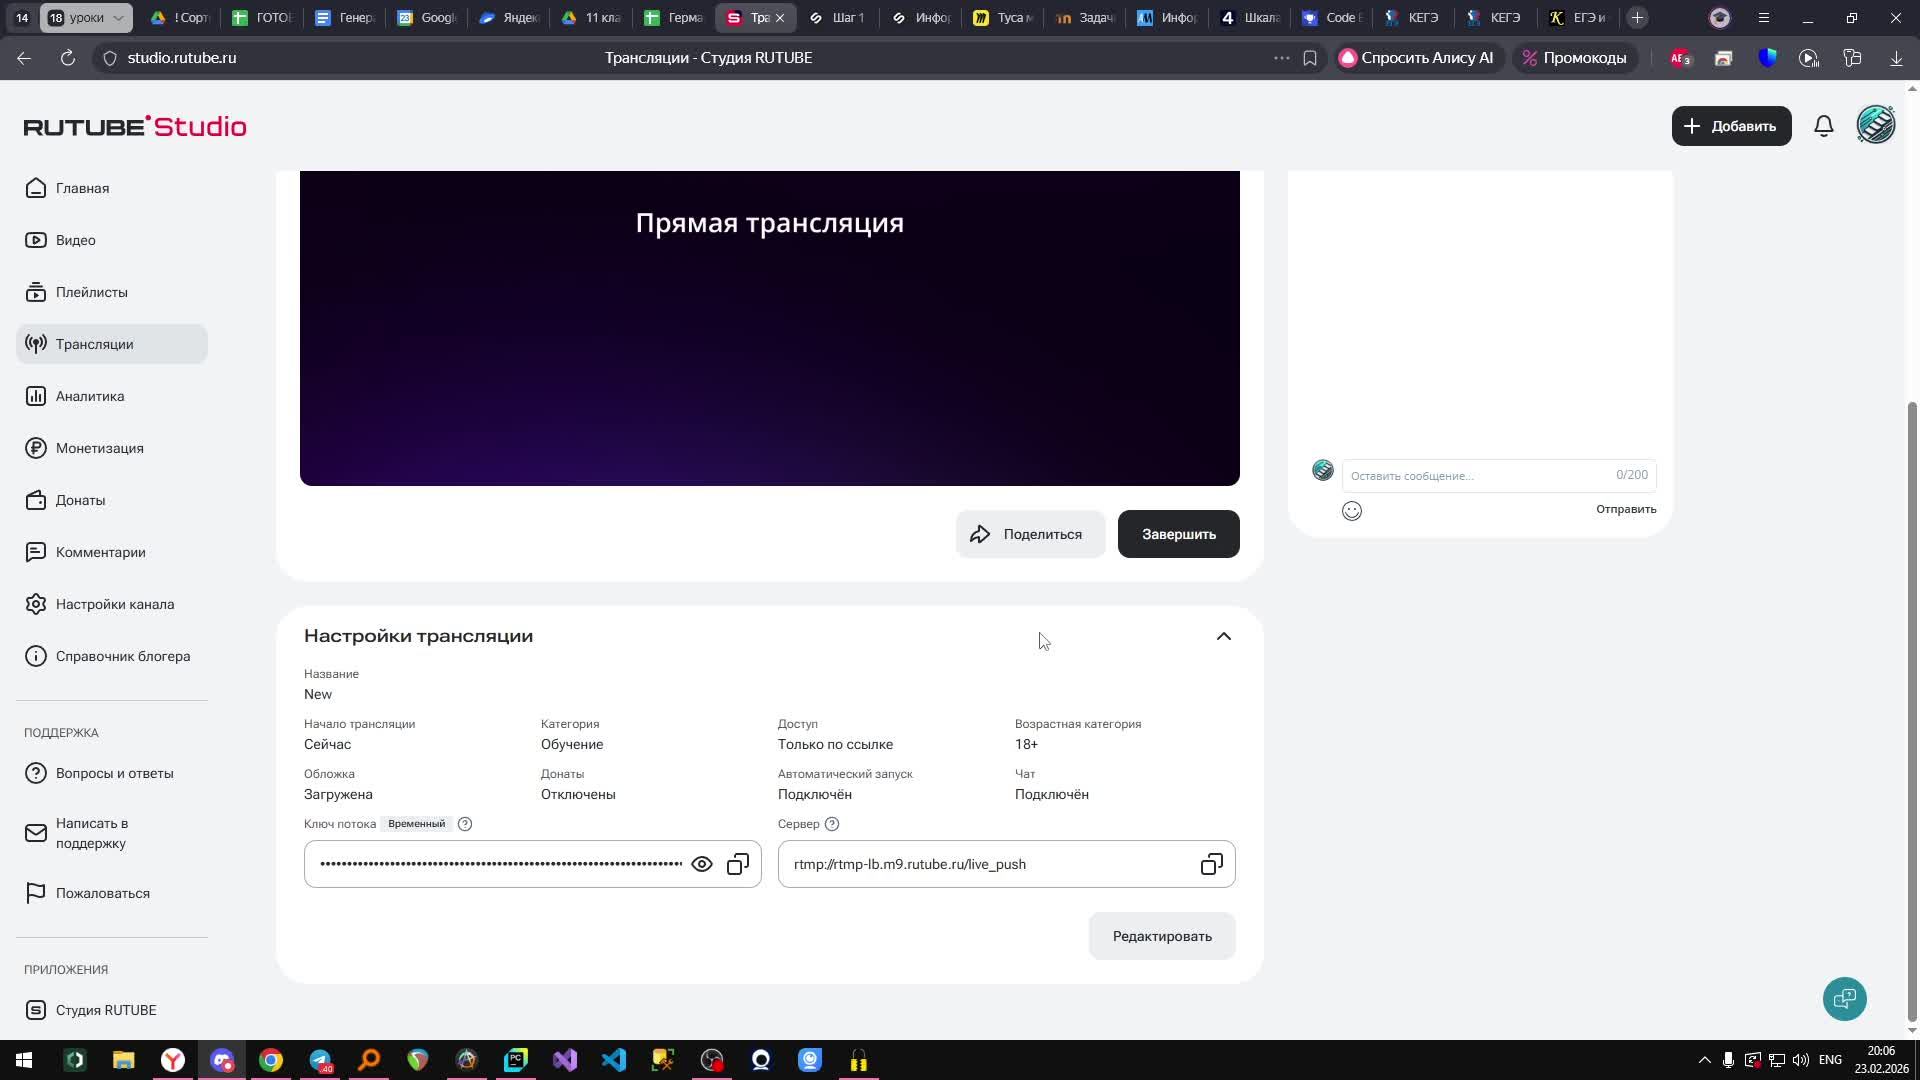
Task: Show help tooltip for Ключ потока
Action: click(x=465, y=824)
